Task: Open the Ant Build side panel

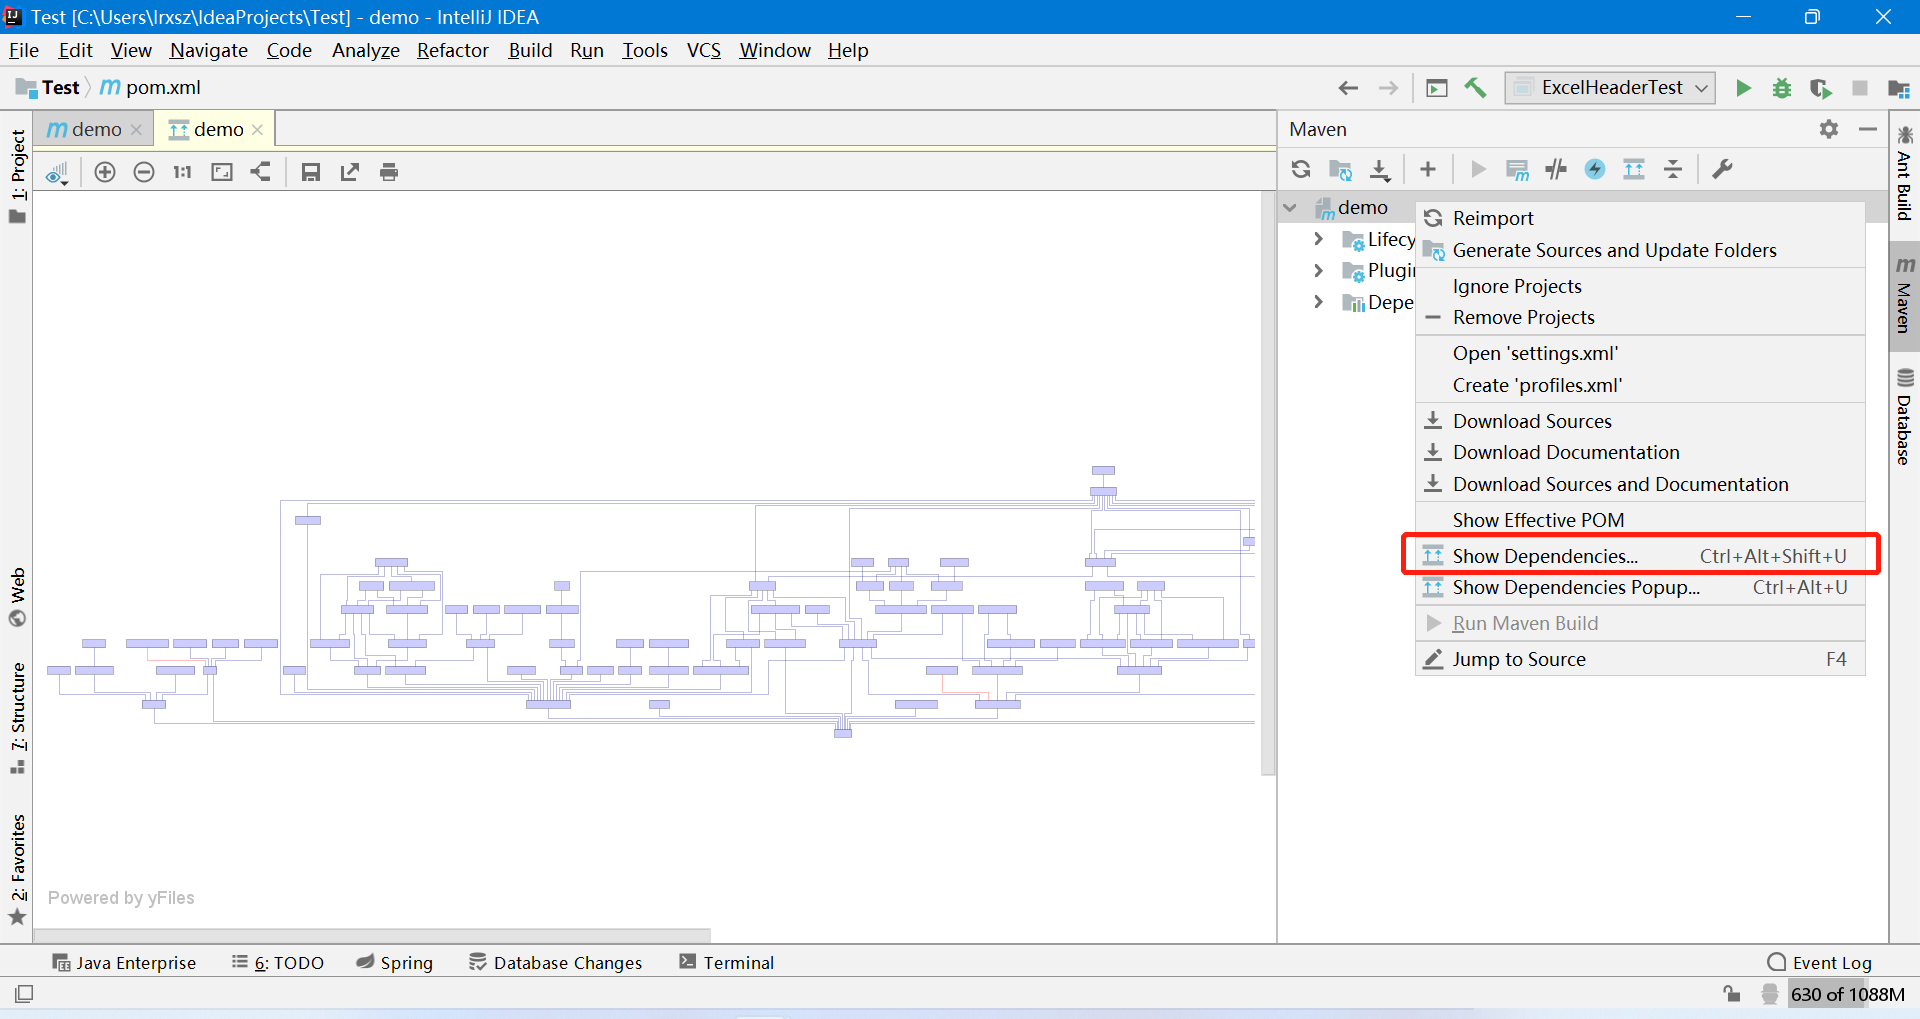Action: pyautogui.click(x=1905, y=172)
